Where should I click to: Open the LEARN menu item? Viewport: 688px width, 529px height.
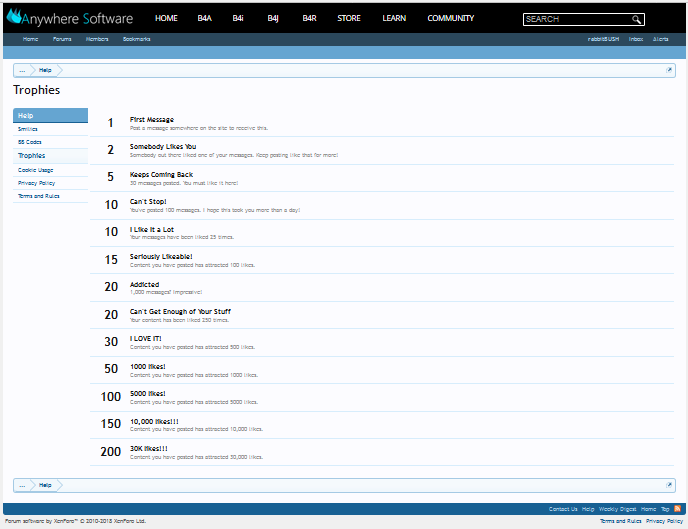[394, 18]
